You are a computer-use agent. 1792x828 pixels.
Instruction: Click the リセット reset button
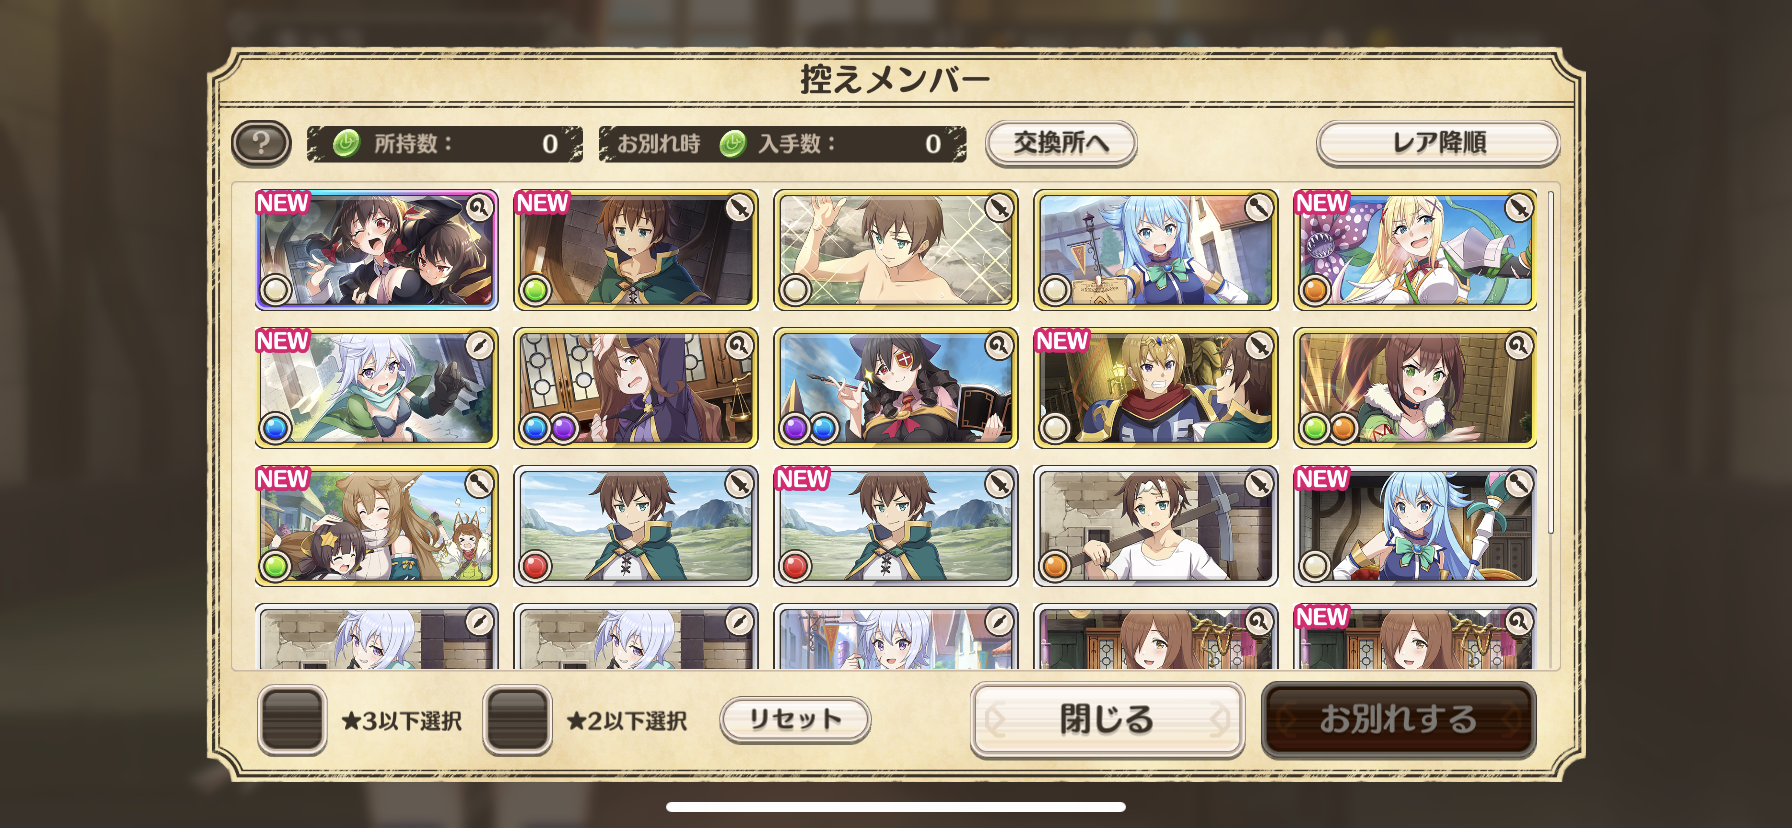coord(795,719)
